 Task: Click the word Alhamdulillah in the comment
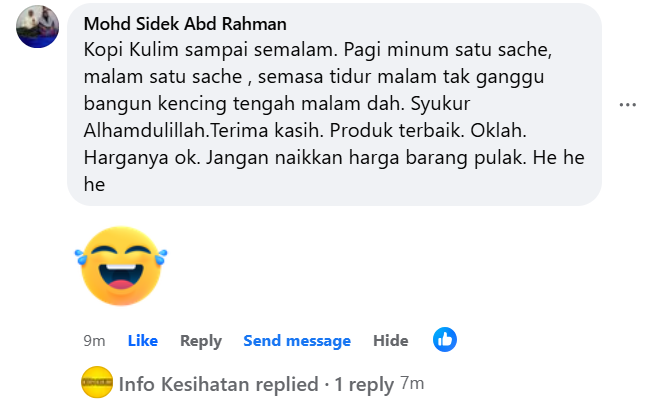(x=145, y=130)
